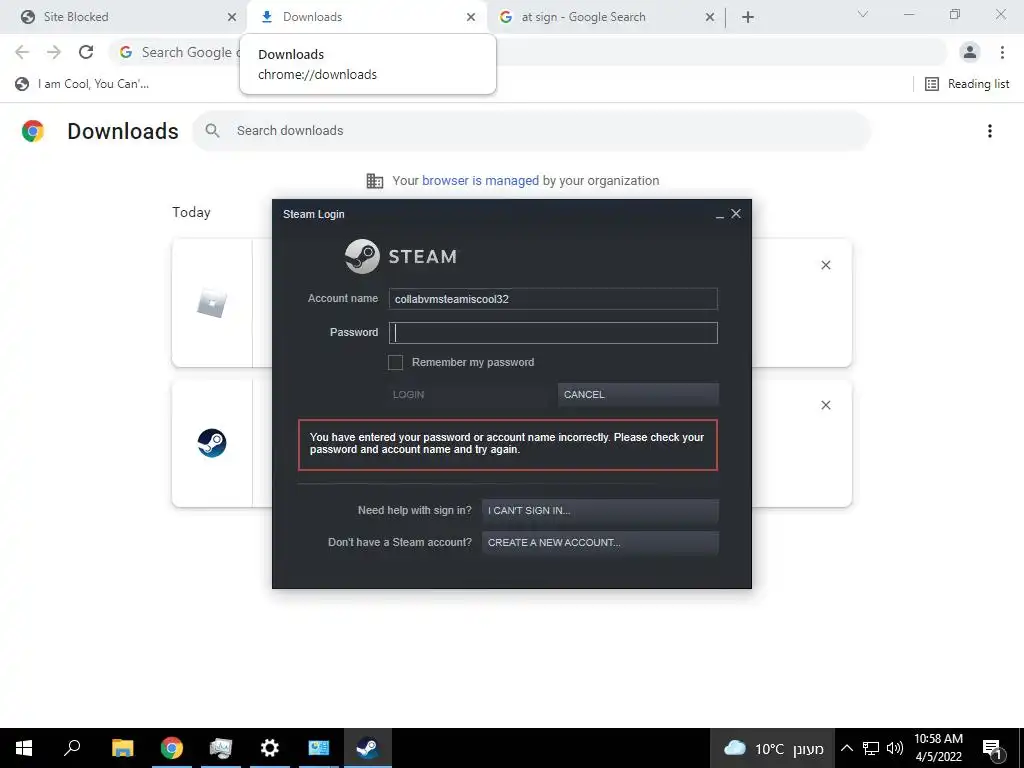Screen dimensions: 1024x768
Task: Click the network tray icon
Action: [x=871, y=748]
